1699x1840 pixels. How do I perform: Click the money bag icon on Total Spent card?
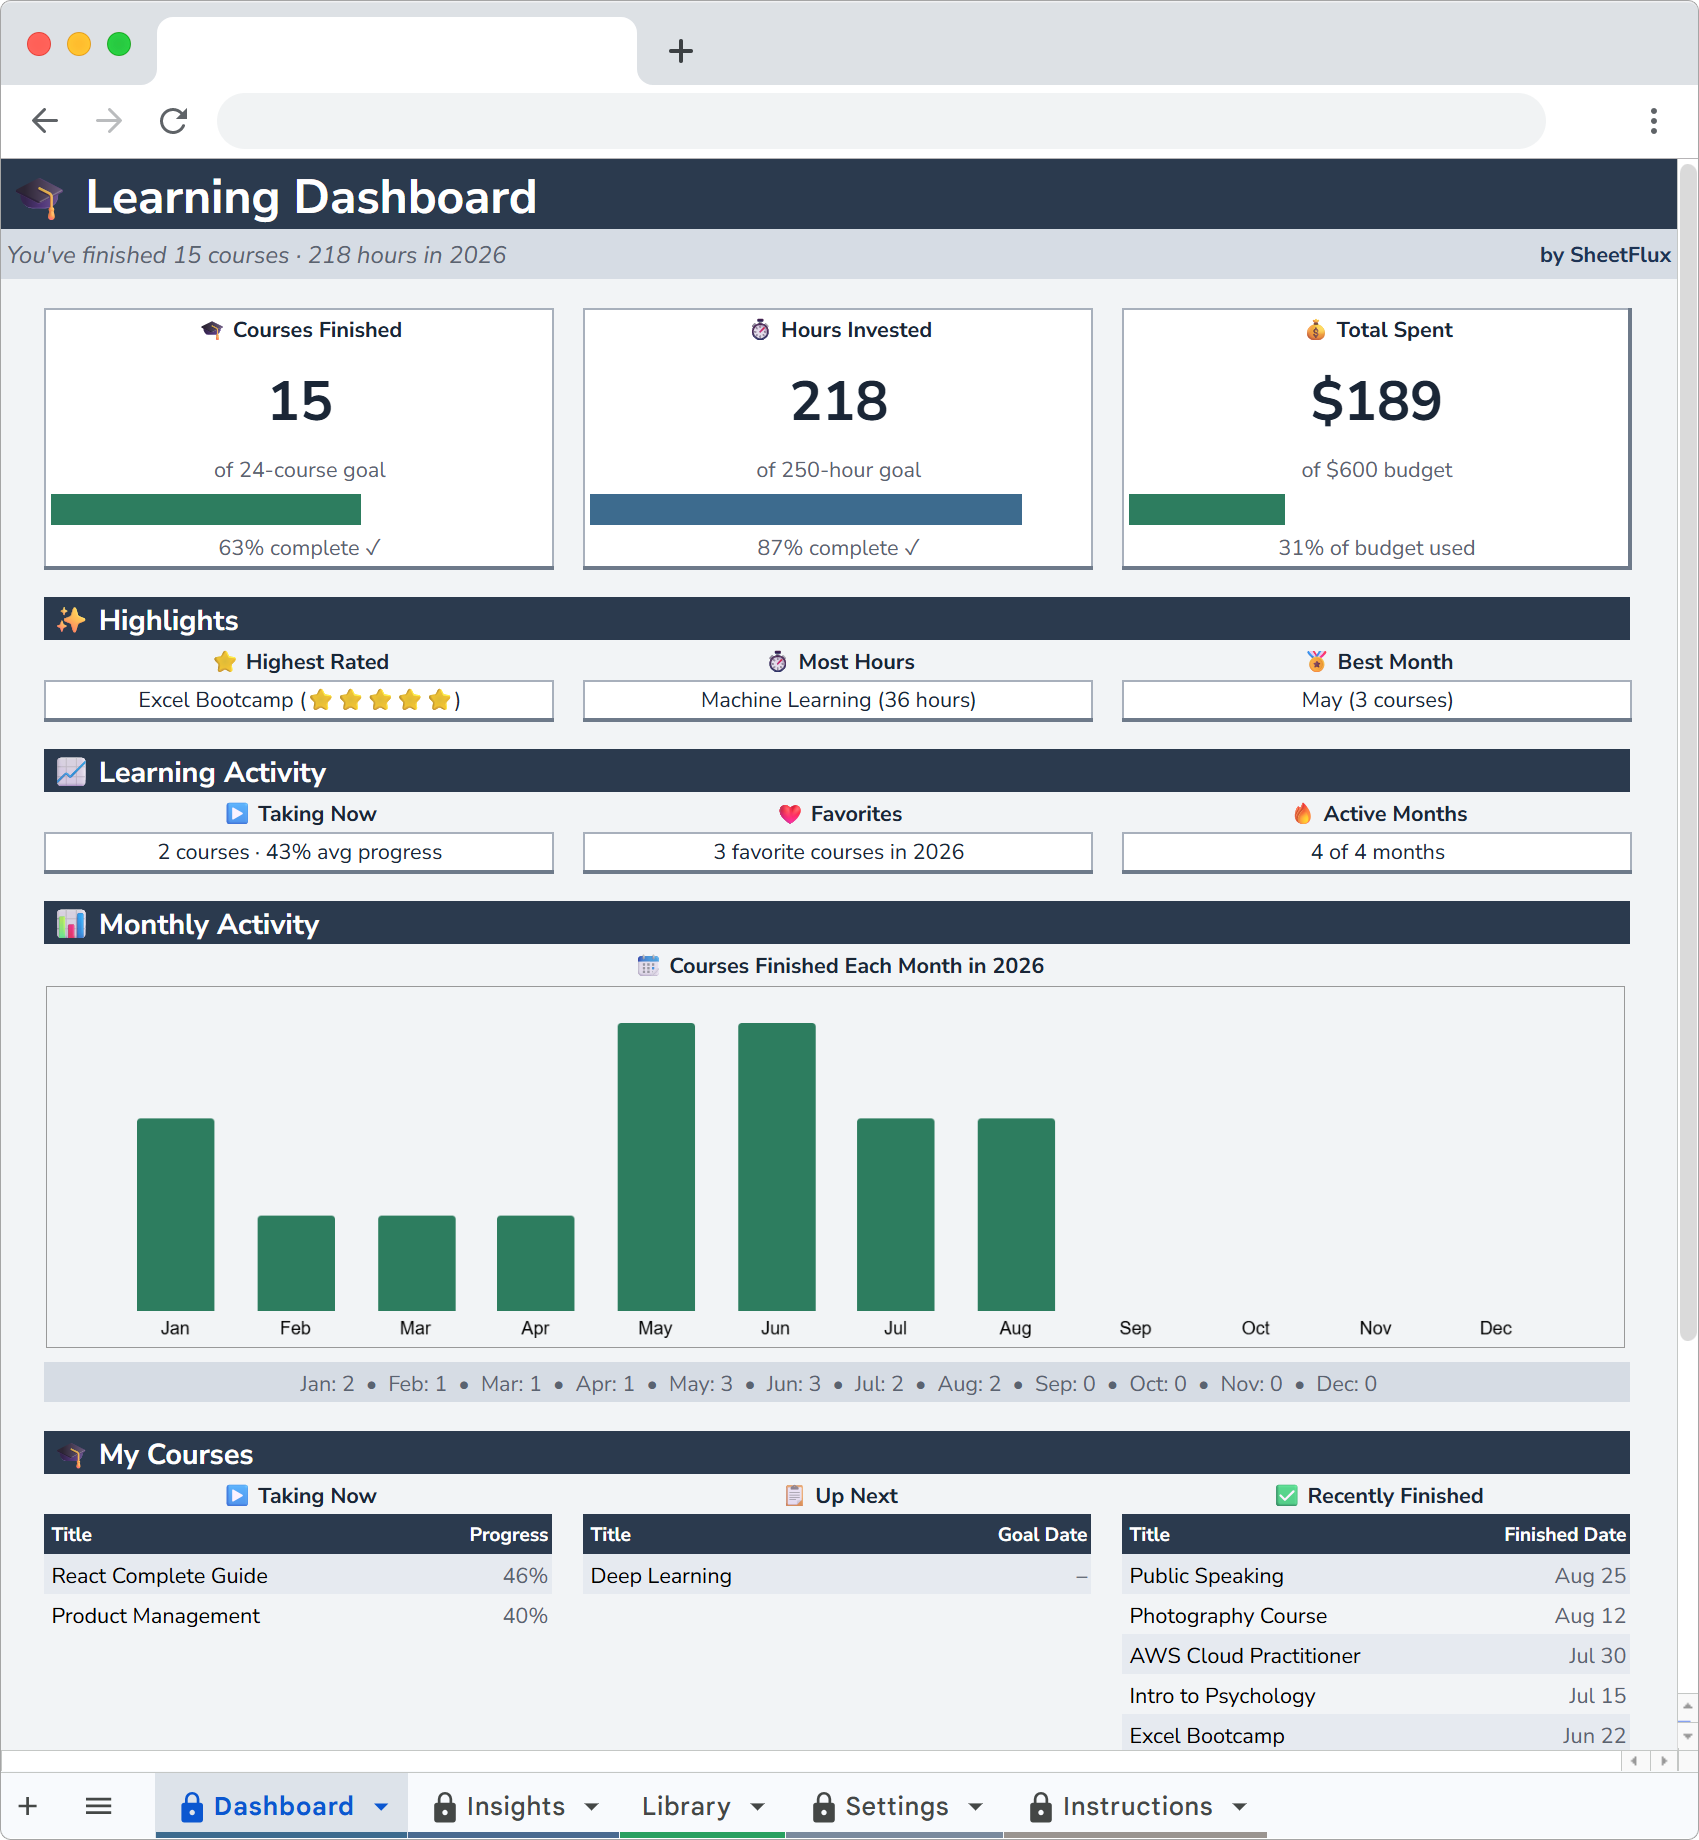click(x=1316, y=330)
